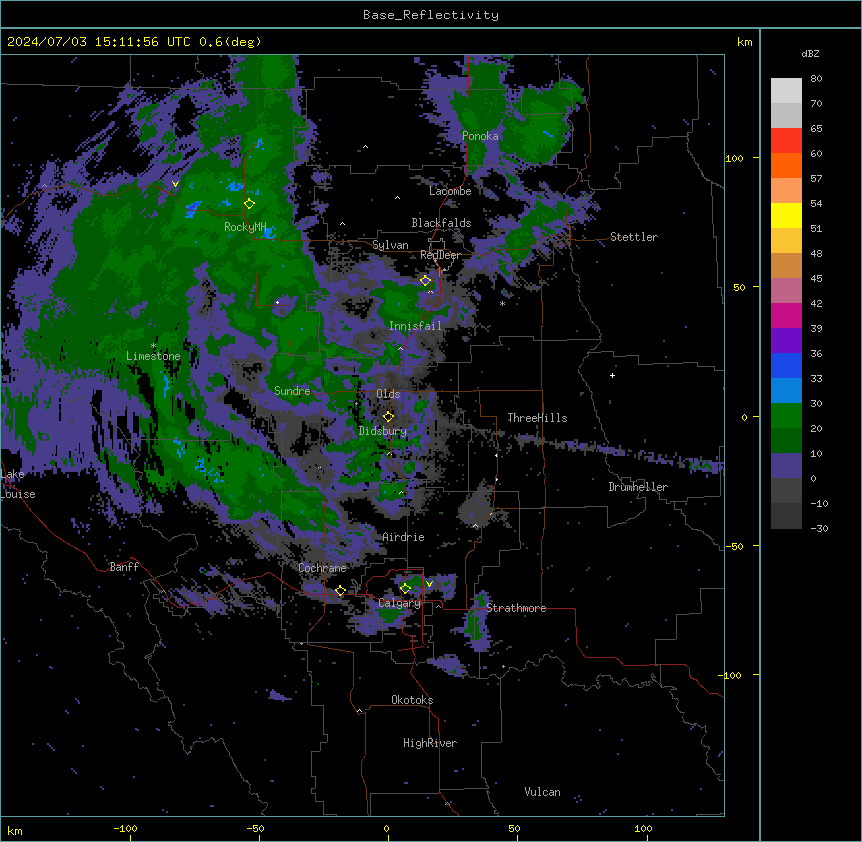Click the ThreeHills label
Screen dimensions: 862x842
click(537, 418)
